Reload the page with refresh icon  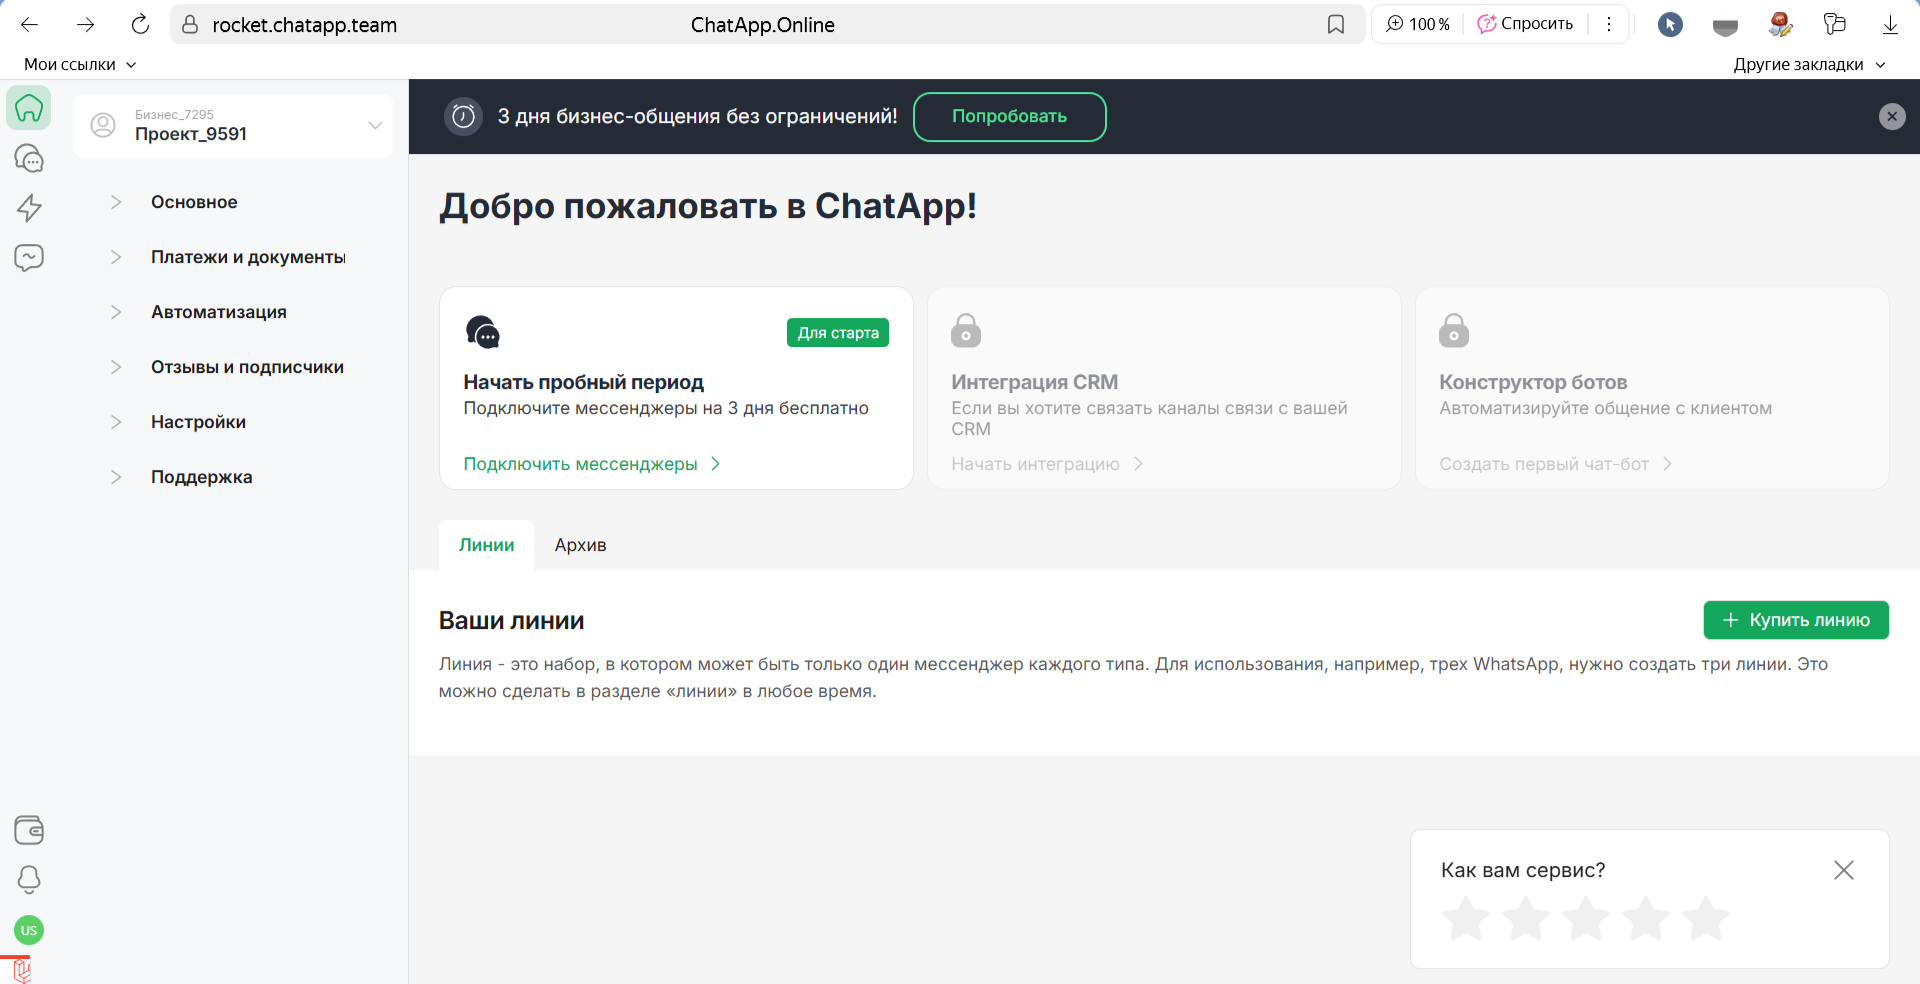click(x=140, y=25)
